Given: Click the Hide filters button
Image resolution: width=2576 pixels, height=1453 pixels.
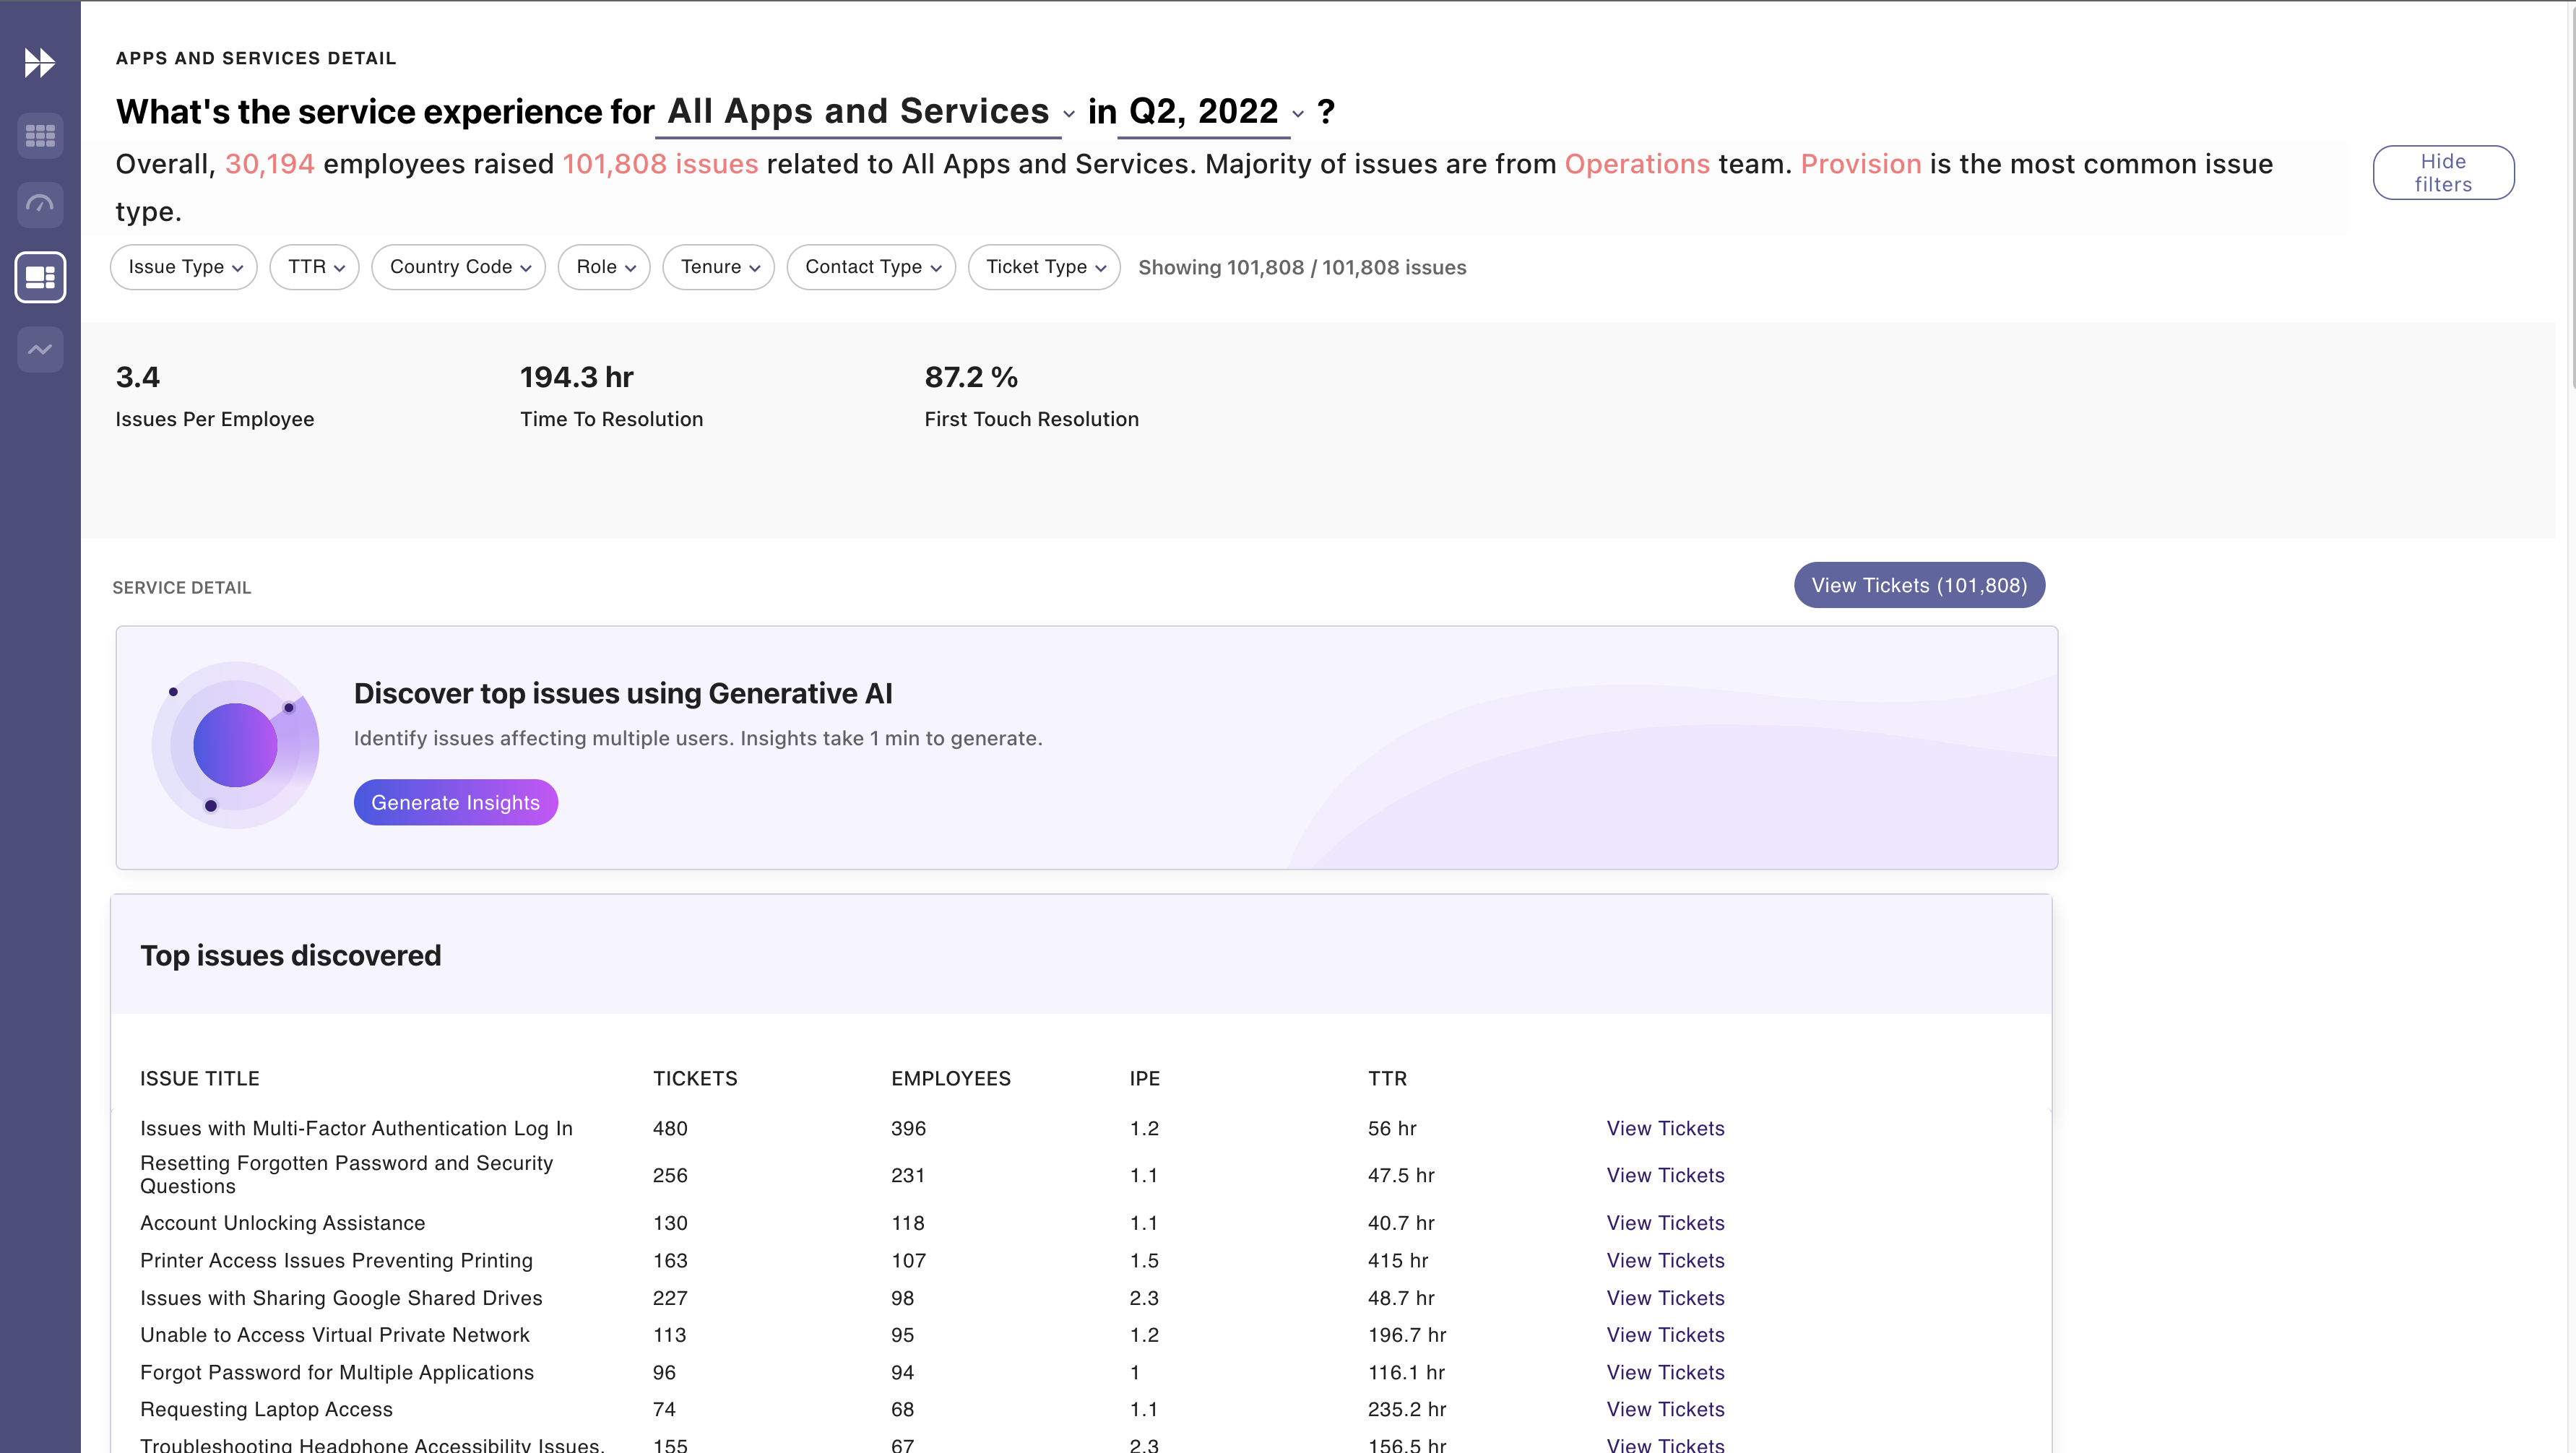Looking at the screenshot, I should tap(2442, 173).
